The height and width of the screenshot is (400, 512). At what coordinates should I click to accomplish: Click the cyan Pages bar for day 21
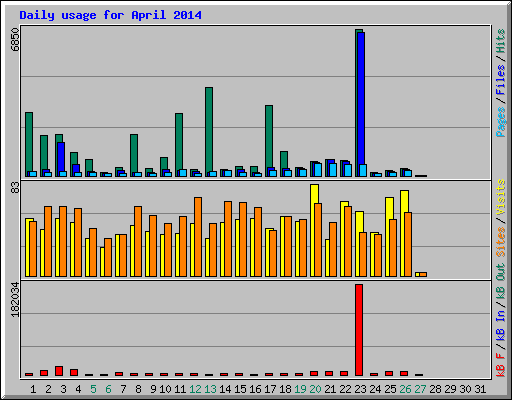coord(333,170)
